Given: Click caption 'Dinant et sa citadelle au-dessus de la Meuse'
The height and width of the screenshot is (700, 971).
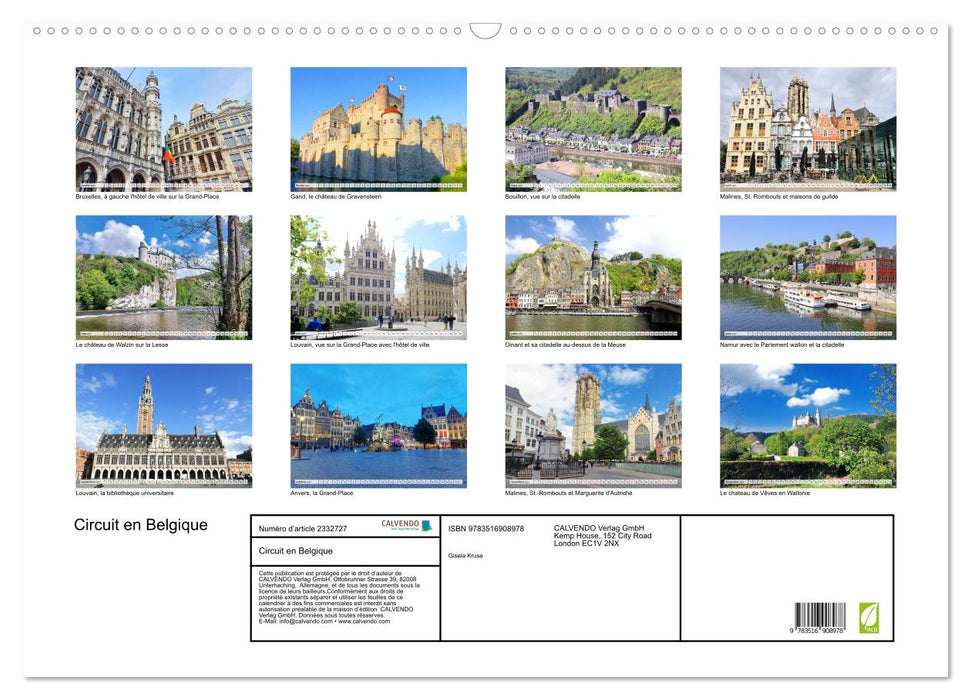Looking at the screenshot, I should coord(565,344).
